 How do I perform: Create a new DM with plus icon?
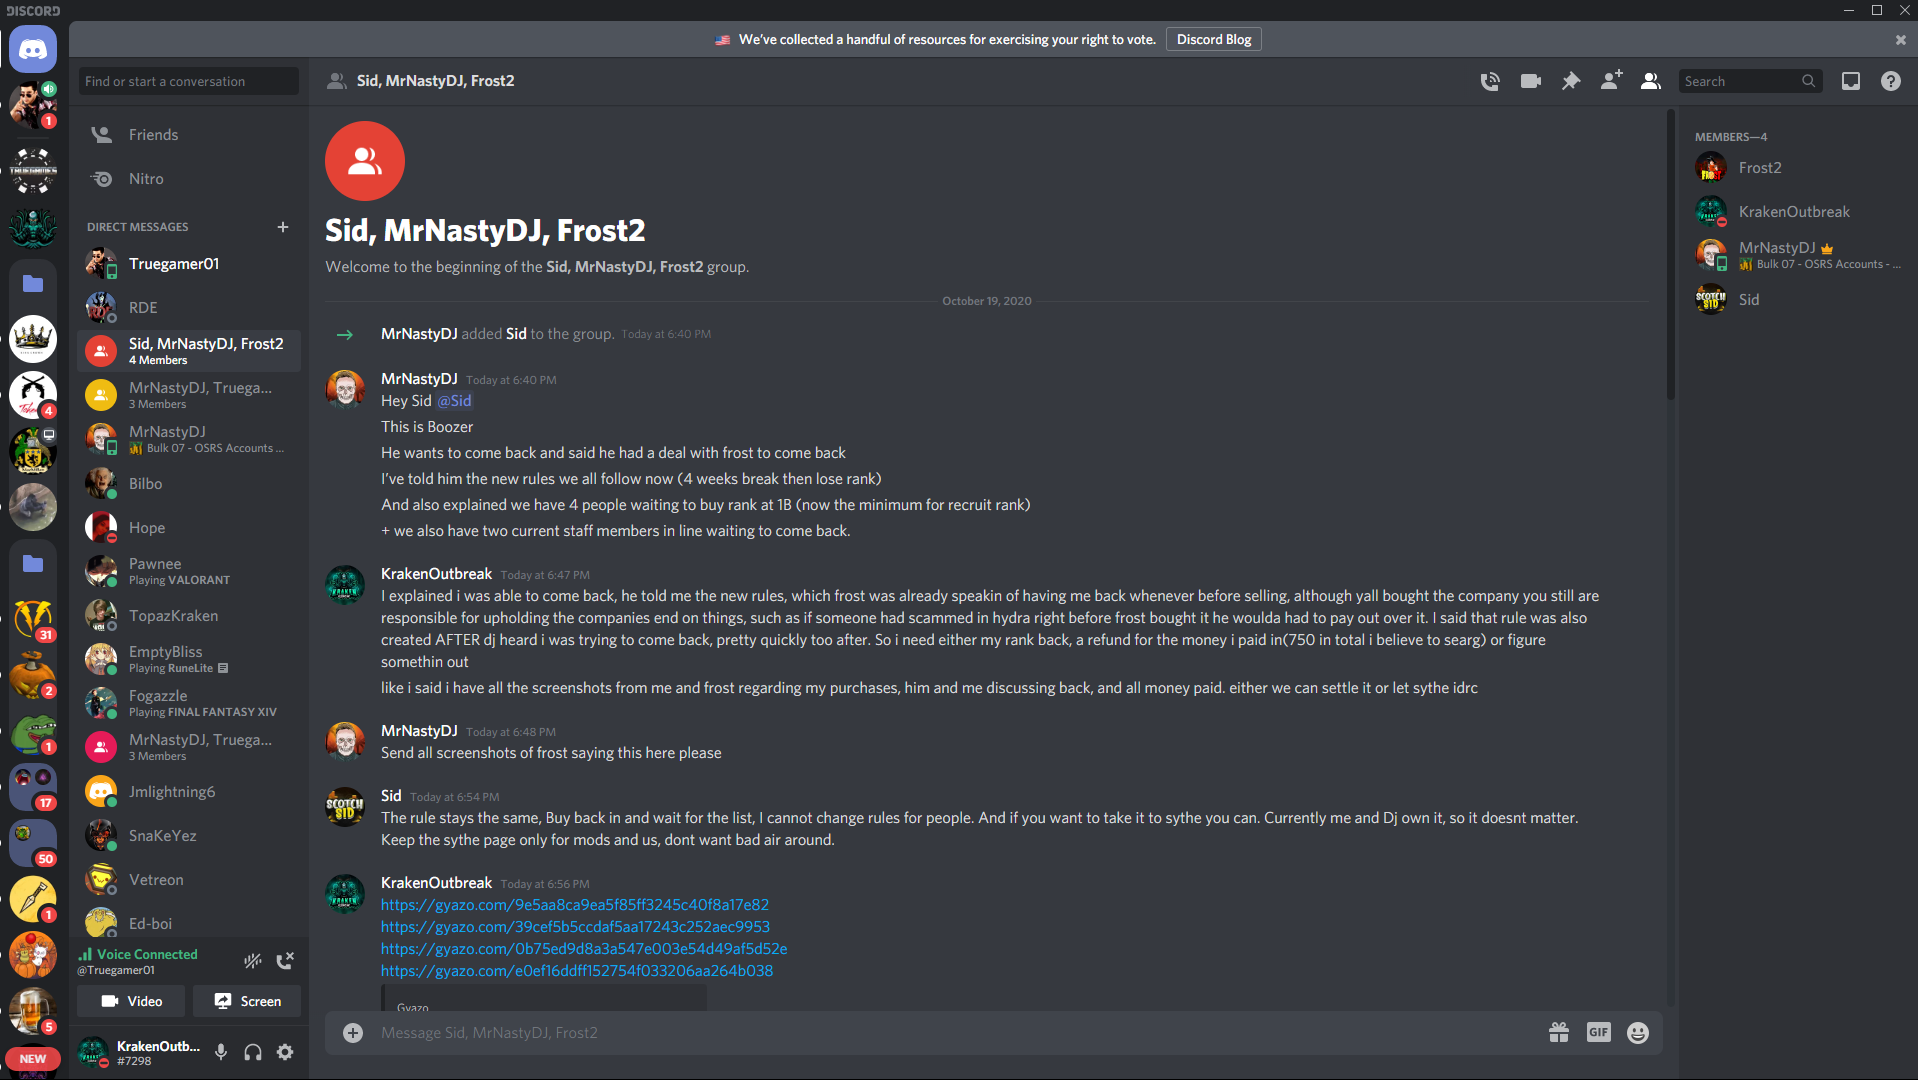pyautogui.click(x=283, y=227)
